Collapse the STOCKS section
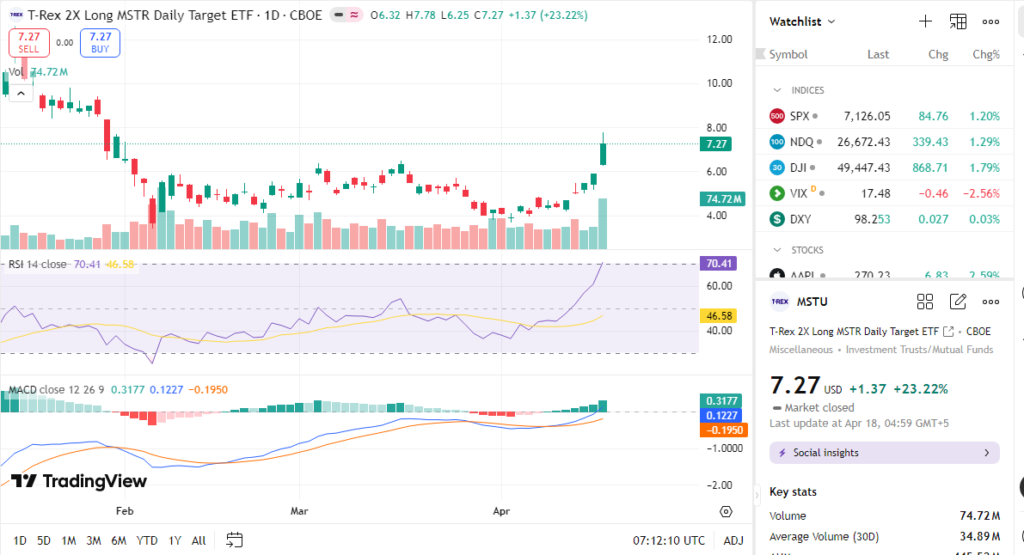1024x555 pixels. point(777,249)
